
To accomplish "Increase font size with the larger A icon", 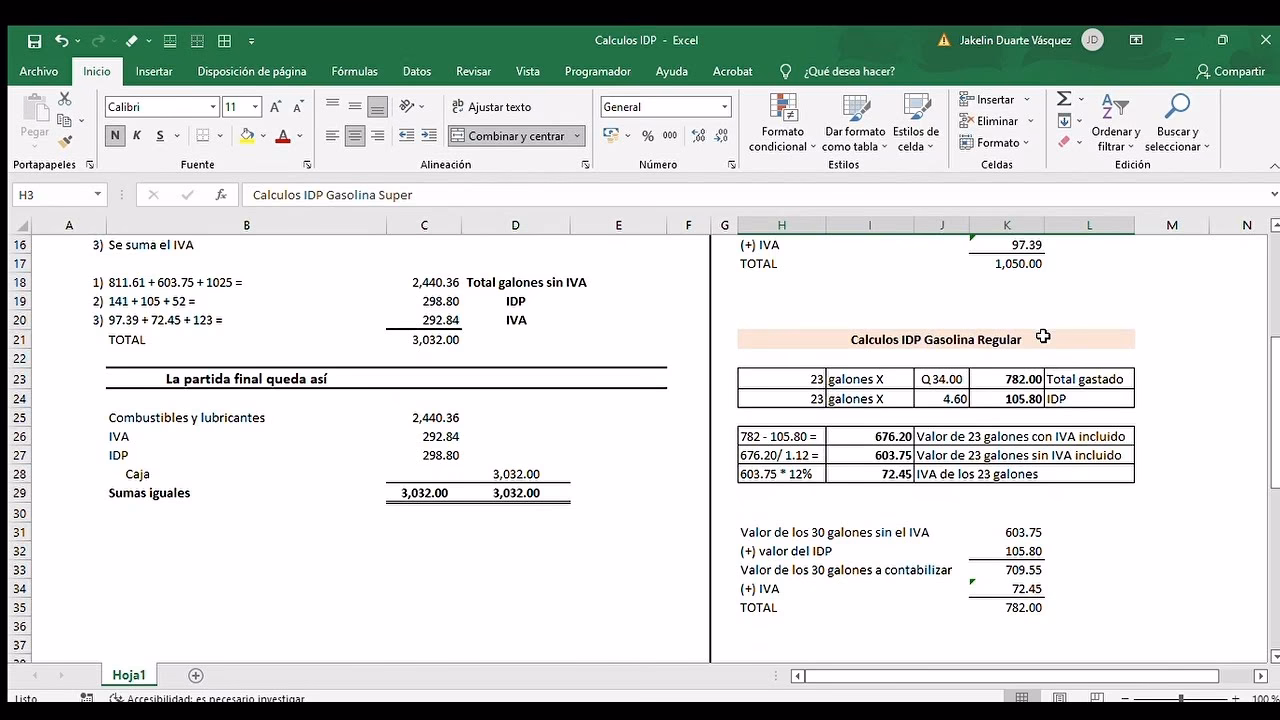I will 275,107.
